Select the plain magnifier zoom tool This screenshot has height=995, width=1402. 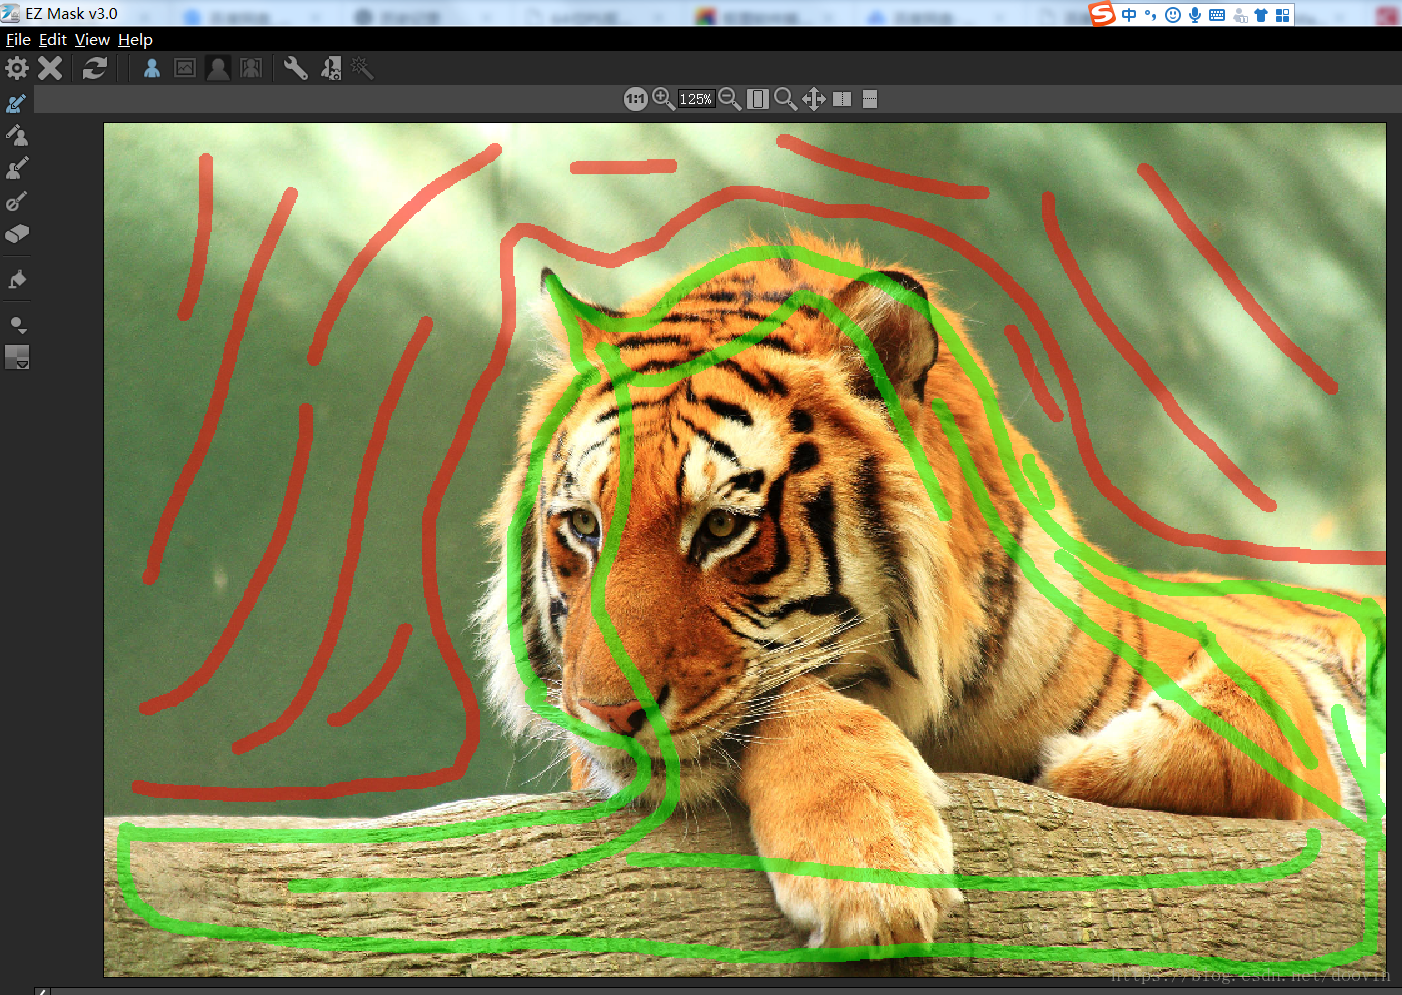point(785,99)
